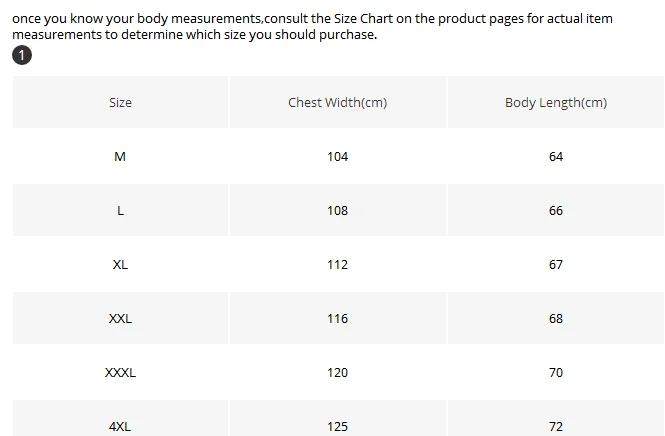Click the Chest Width(cm) column header
The width and height of the screenshot is (665, 436).
pyautogui.click(x=338, y=102)
